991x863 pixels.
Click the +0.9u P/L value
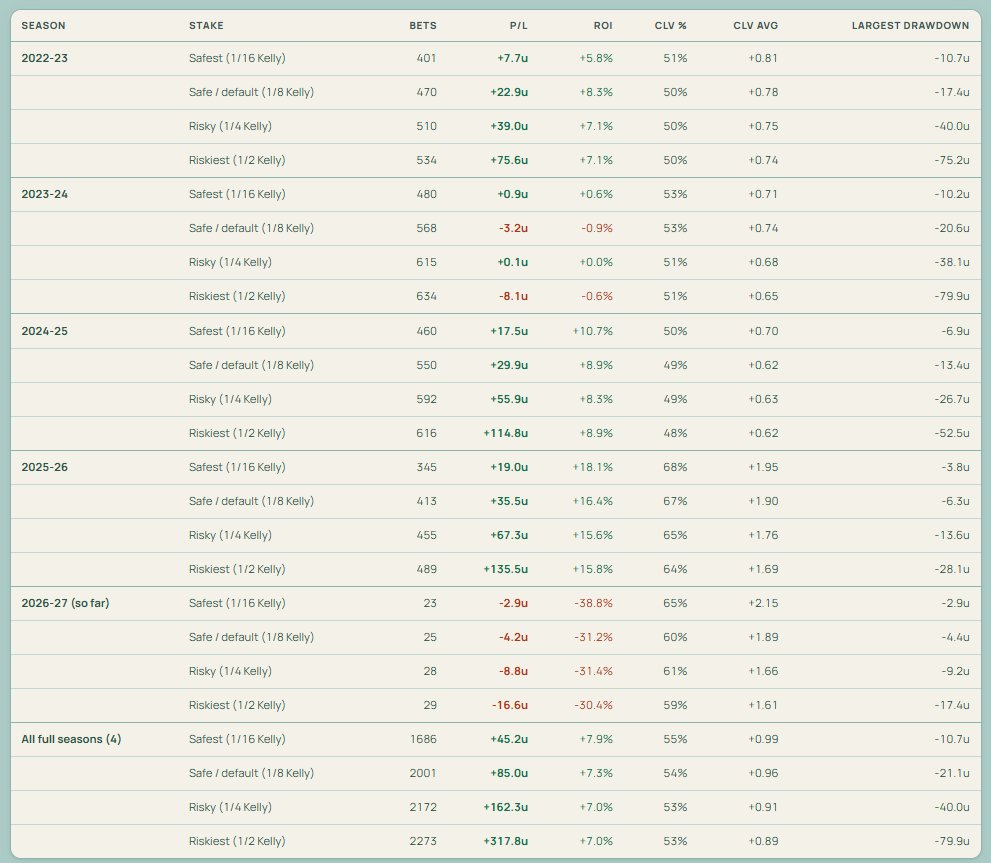pos(513,194)
